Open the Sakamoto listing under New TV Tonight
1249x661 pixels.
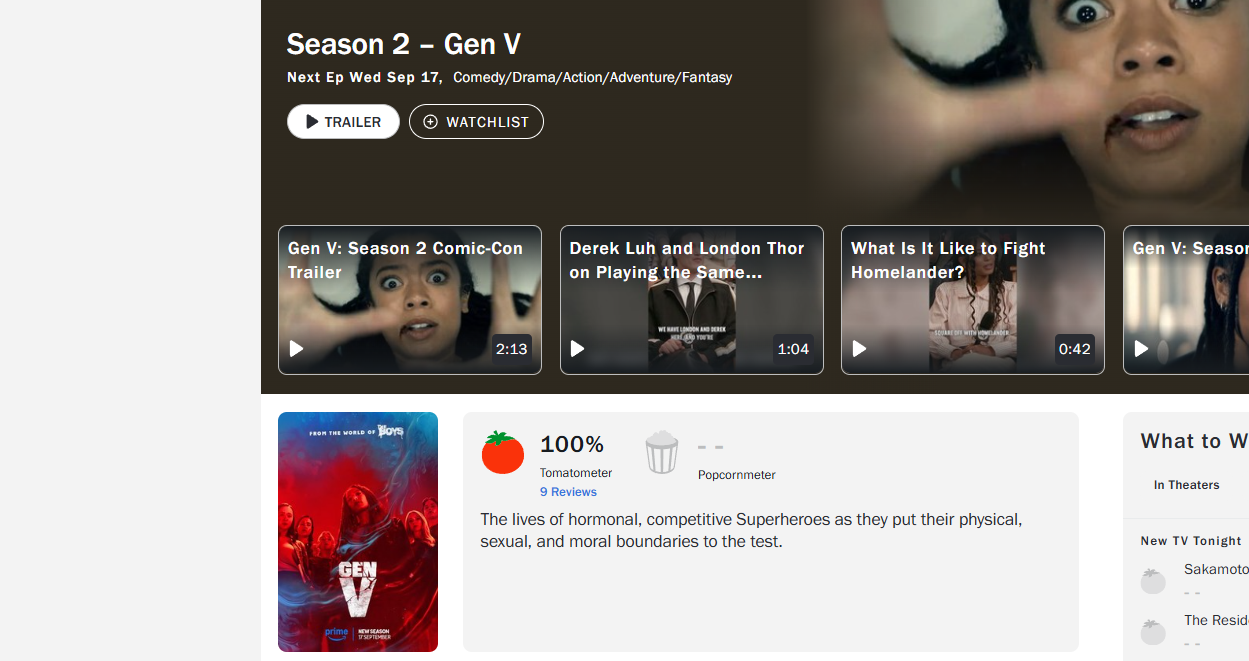1216,569
